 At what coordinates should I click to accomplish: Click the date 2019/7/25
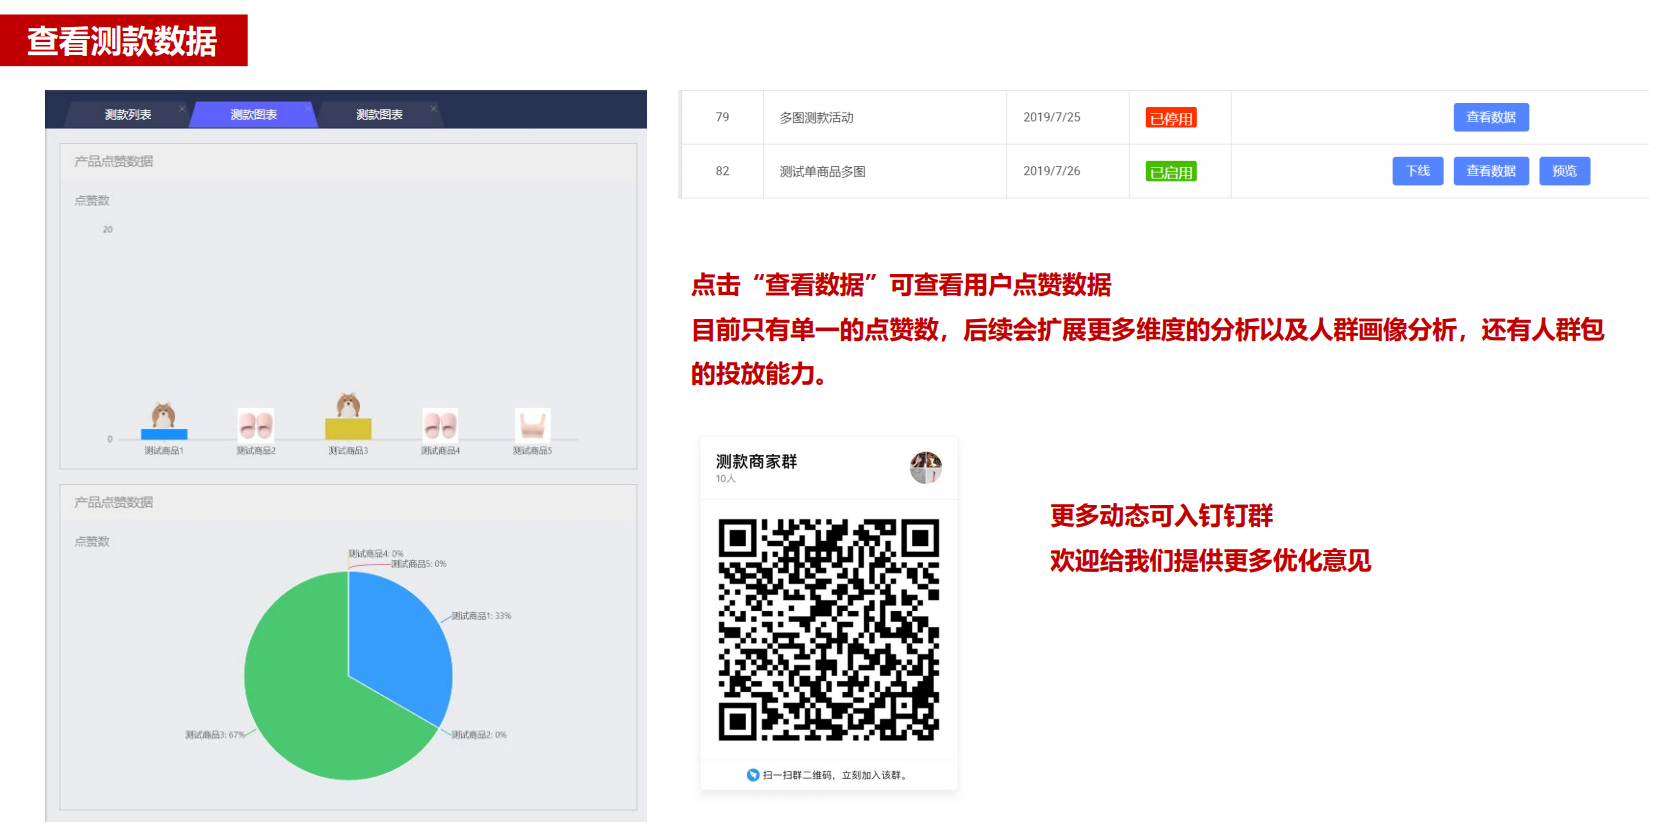click(x=1051, y=117)
